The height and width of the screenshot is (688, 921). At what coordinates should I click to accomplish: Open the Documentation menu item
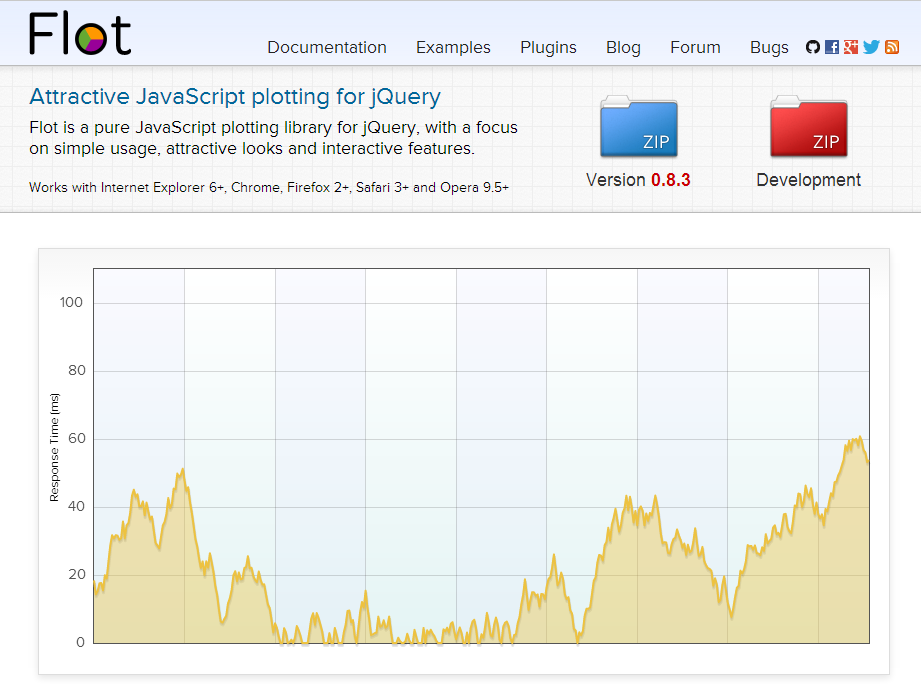327,48
